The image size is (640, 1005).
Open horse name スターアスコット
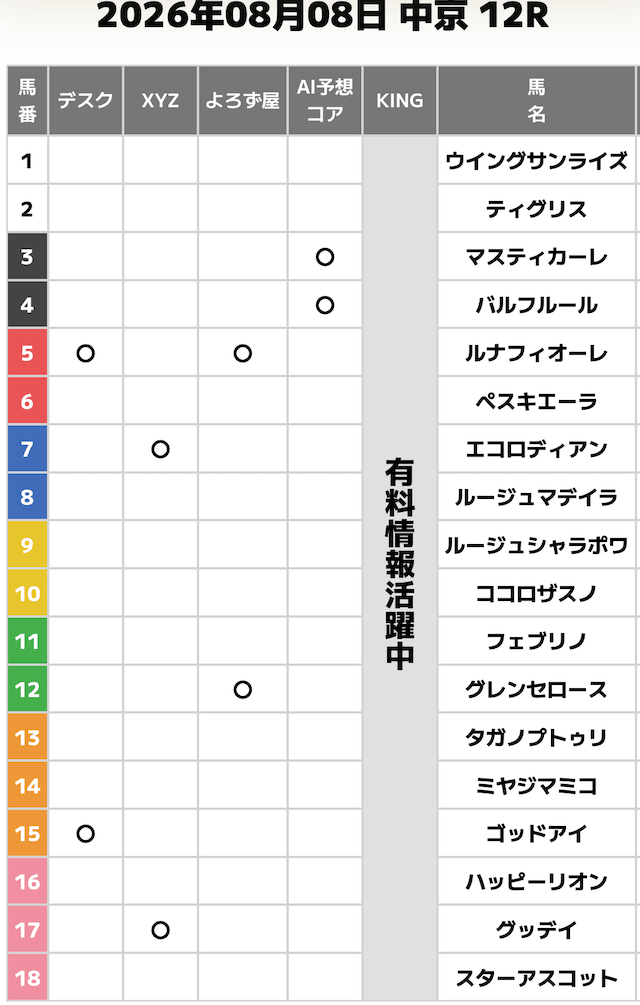[536, 978]
